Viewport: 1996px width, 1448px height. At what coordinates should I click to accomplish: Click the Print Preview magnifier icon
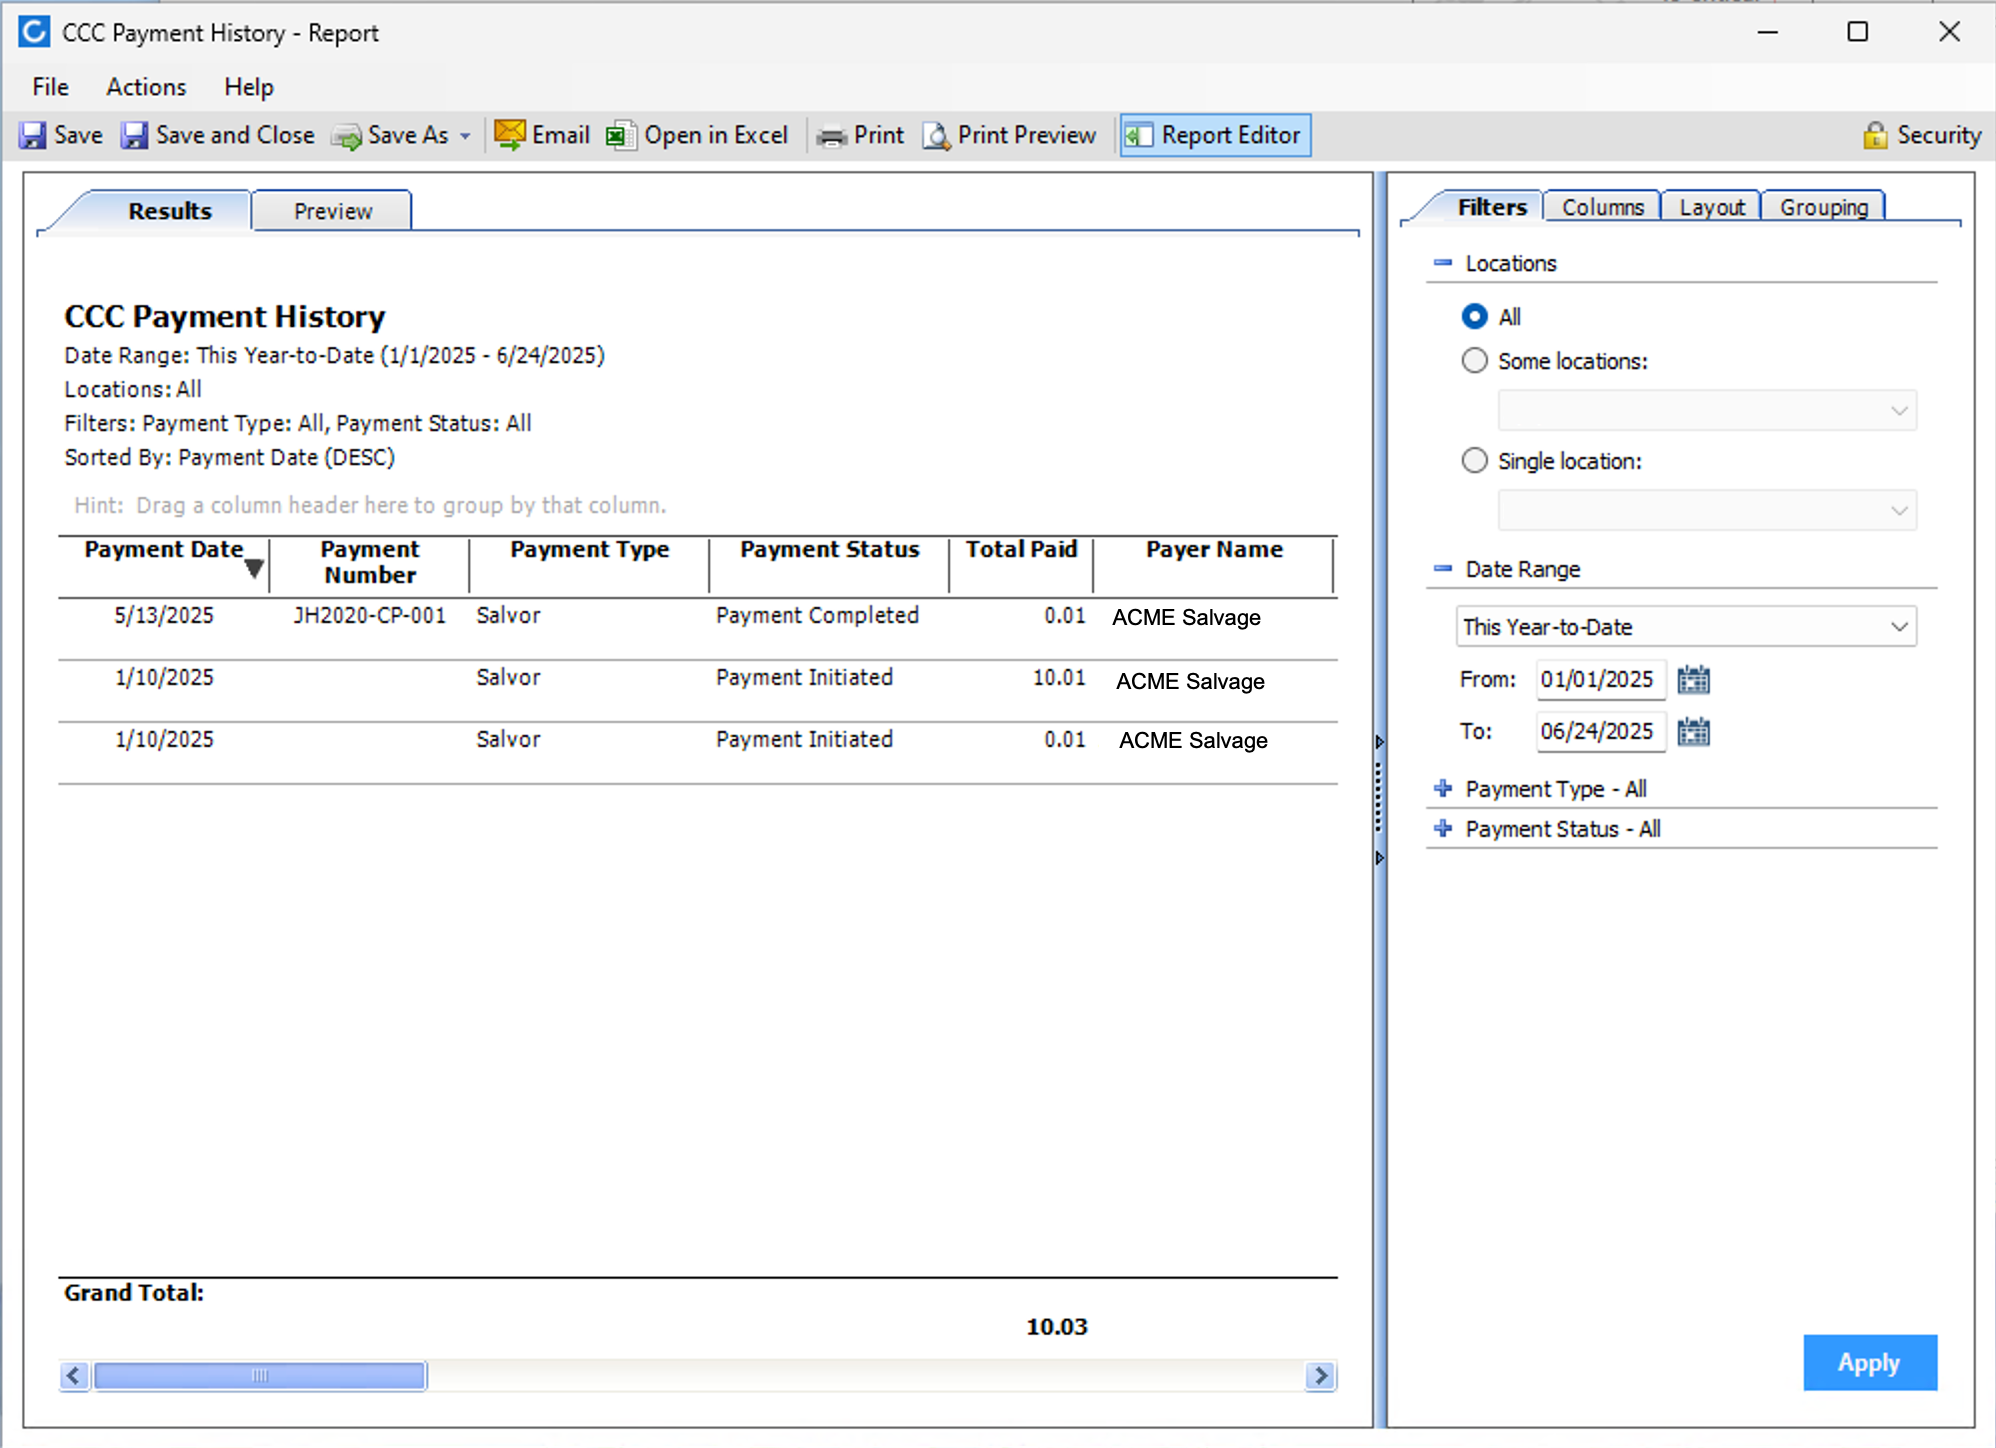(937, 135)
